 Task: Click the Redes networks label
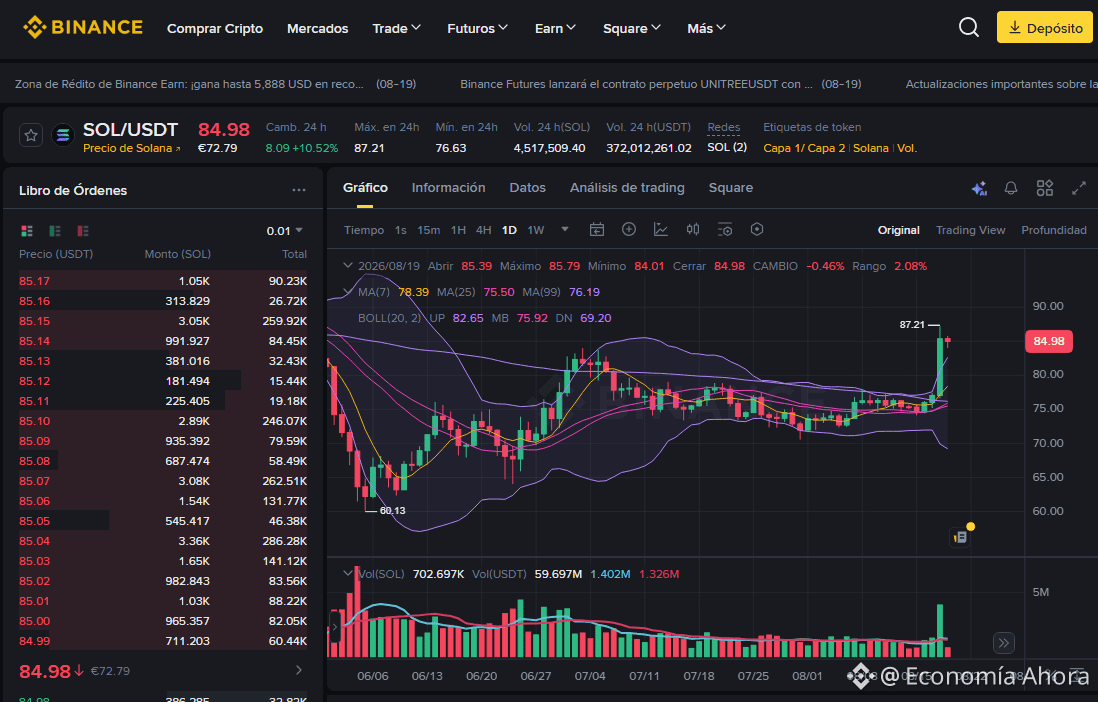(723, 127)
